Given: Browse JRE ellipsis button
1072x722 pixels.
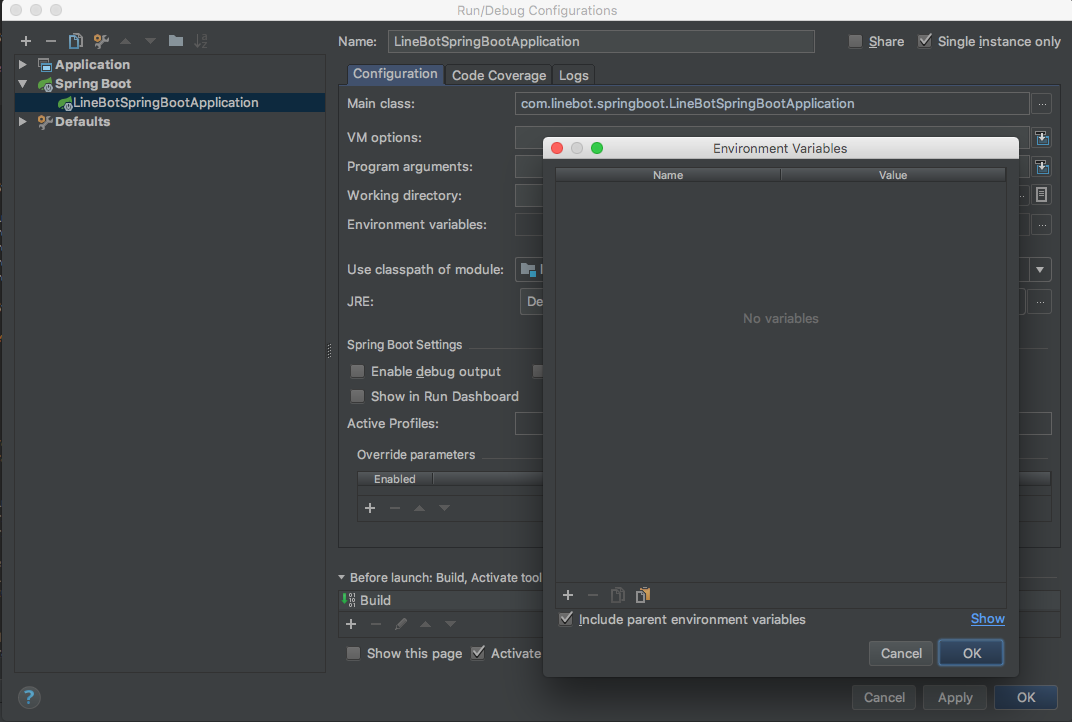Looking at the screenshot, I should (1040, 302).
